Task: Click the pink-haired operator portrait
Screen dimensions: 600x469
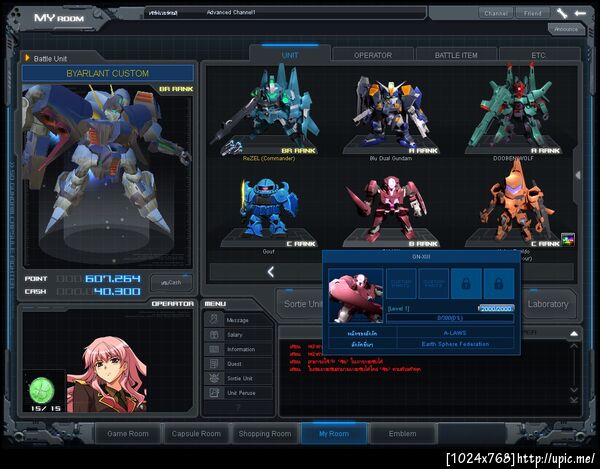Action: click(x=106, y=374)
